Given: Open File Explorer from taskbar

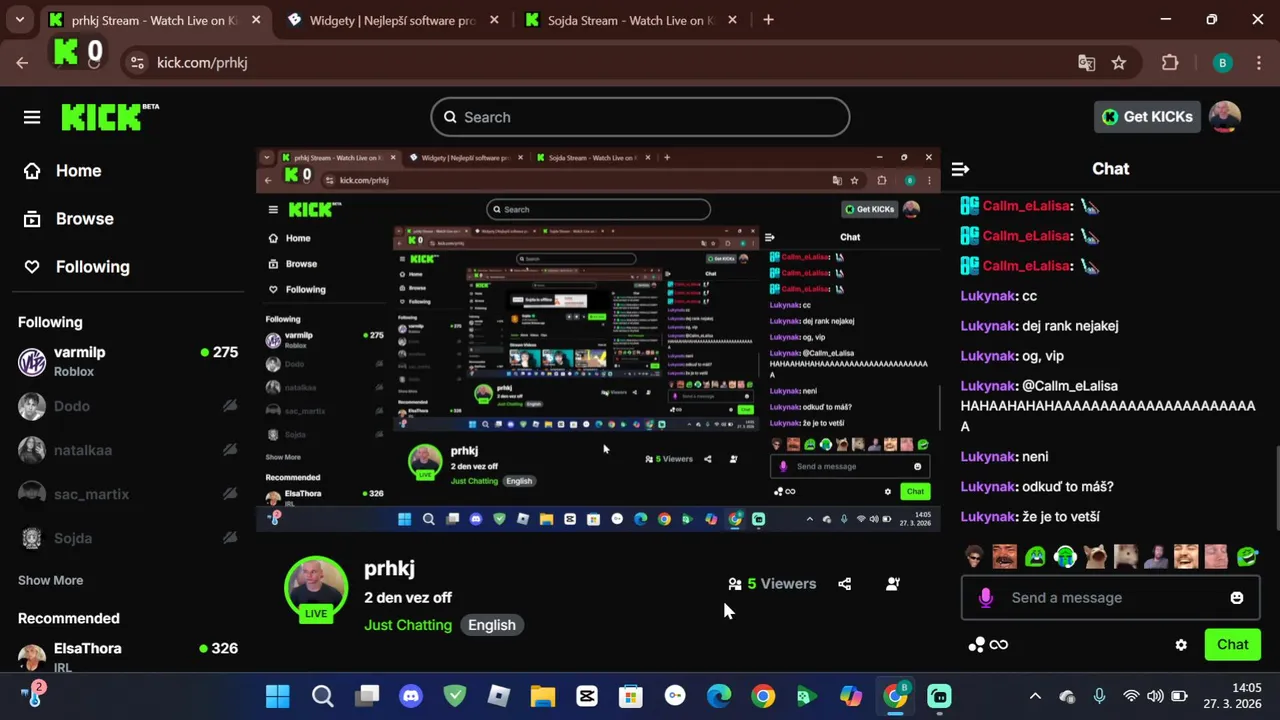Looking at the screenshot, I should coord(543,696).
